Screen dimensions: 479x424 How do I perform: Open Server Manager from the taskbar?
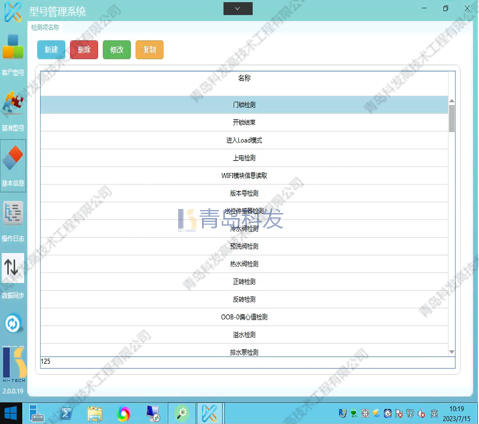[36, 414]
